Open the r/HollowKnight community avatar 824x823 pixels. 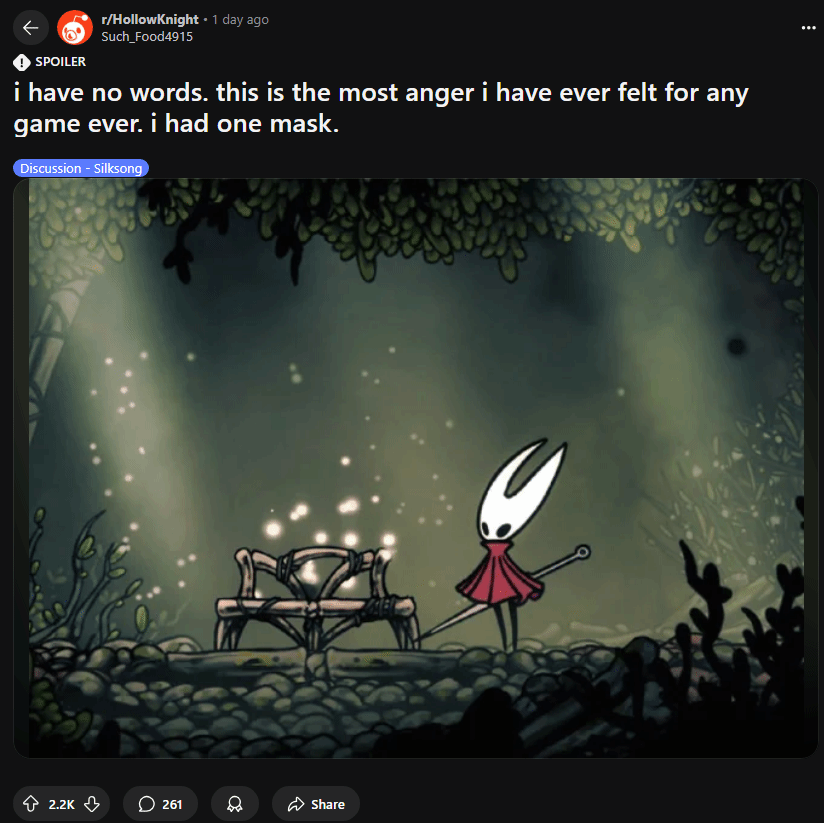click(x=75, y=27)
